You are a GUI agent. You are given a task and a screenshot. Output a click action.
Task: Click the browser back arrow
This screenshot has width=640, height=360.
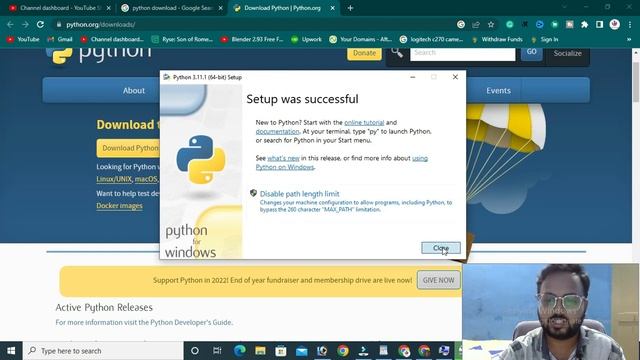pyautogui.click(x=10, y=24)
